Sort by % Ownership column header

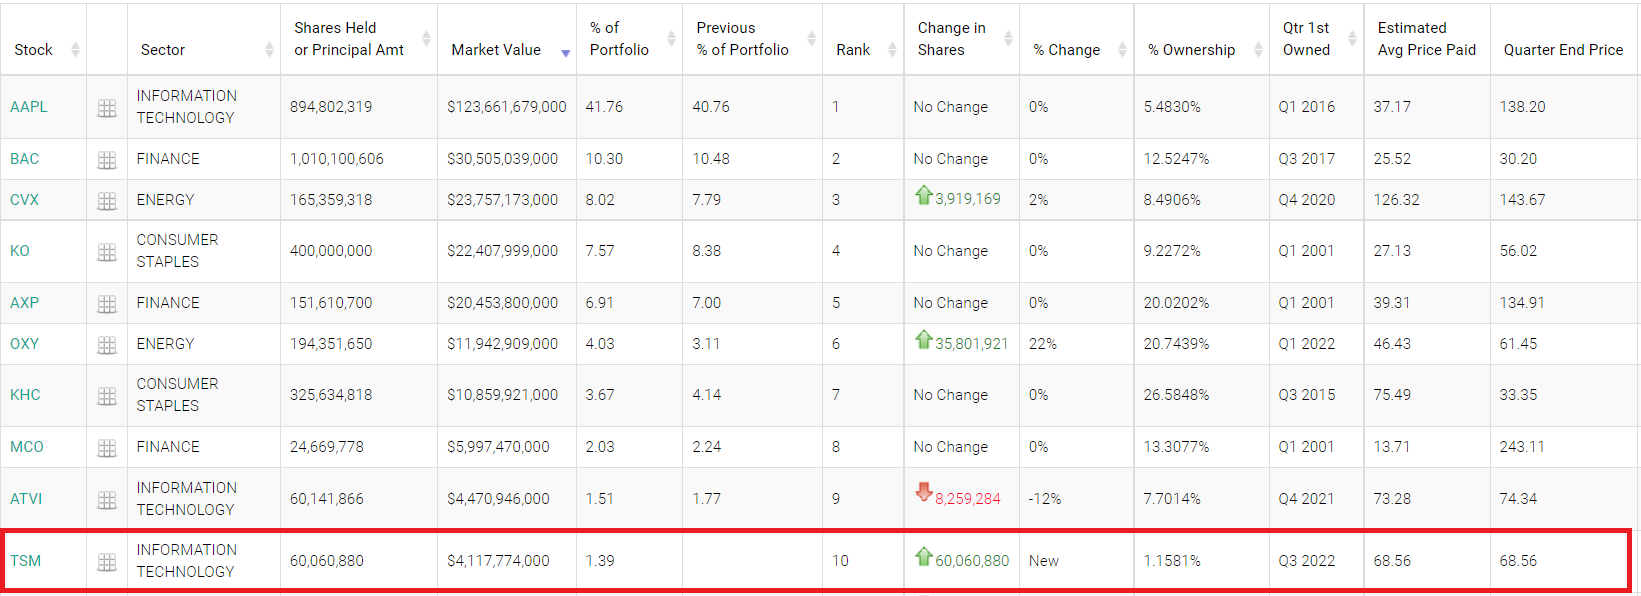click(1191, 50)
